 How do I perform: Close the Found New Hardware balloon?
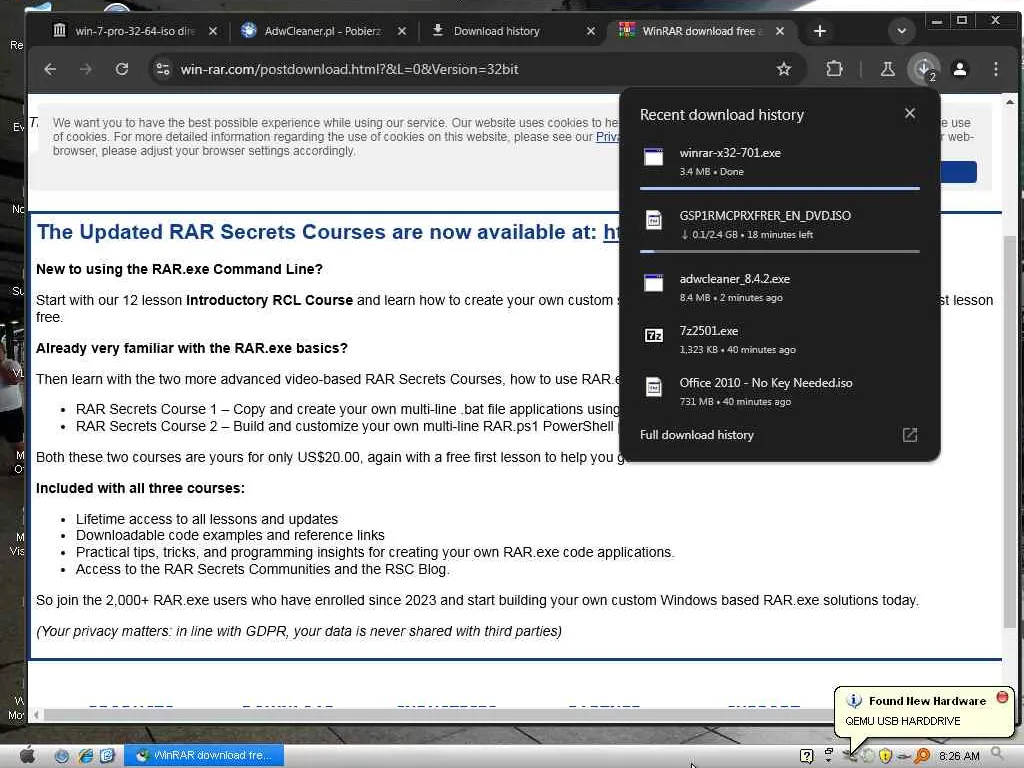(1002, 697)
